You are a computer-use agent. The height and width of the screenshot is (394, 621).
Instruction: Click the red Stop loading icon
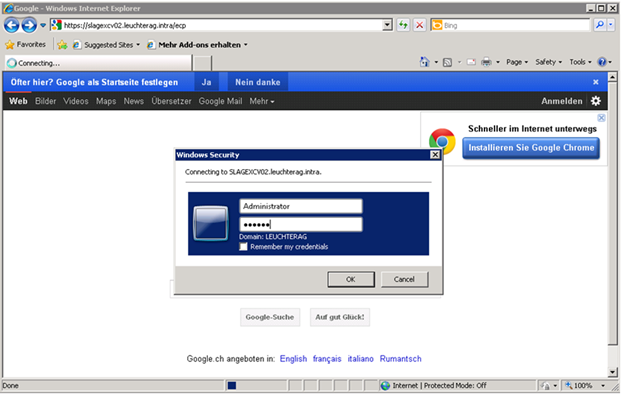click(419, 25)
